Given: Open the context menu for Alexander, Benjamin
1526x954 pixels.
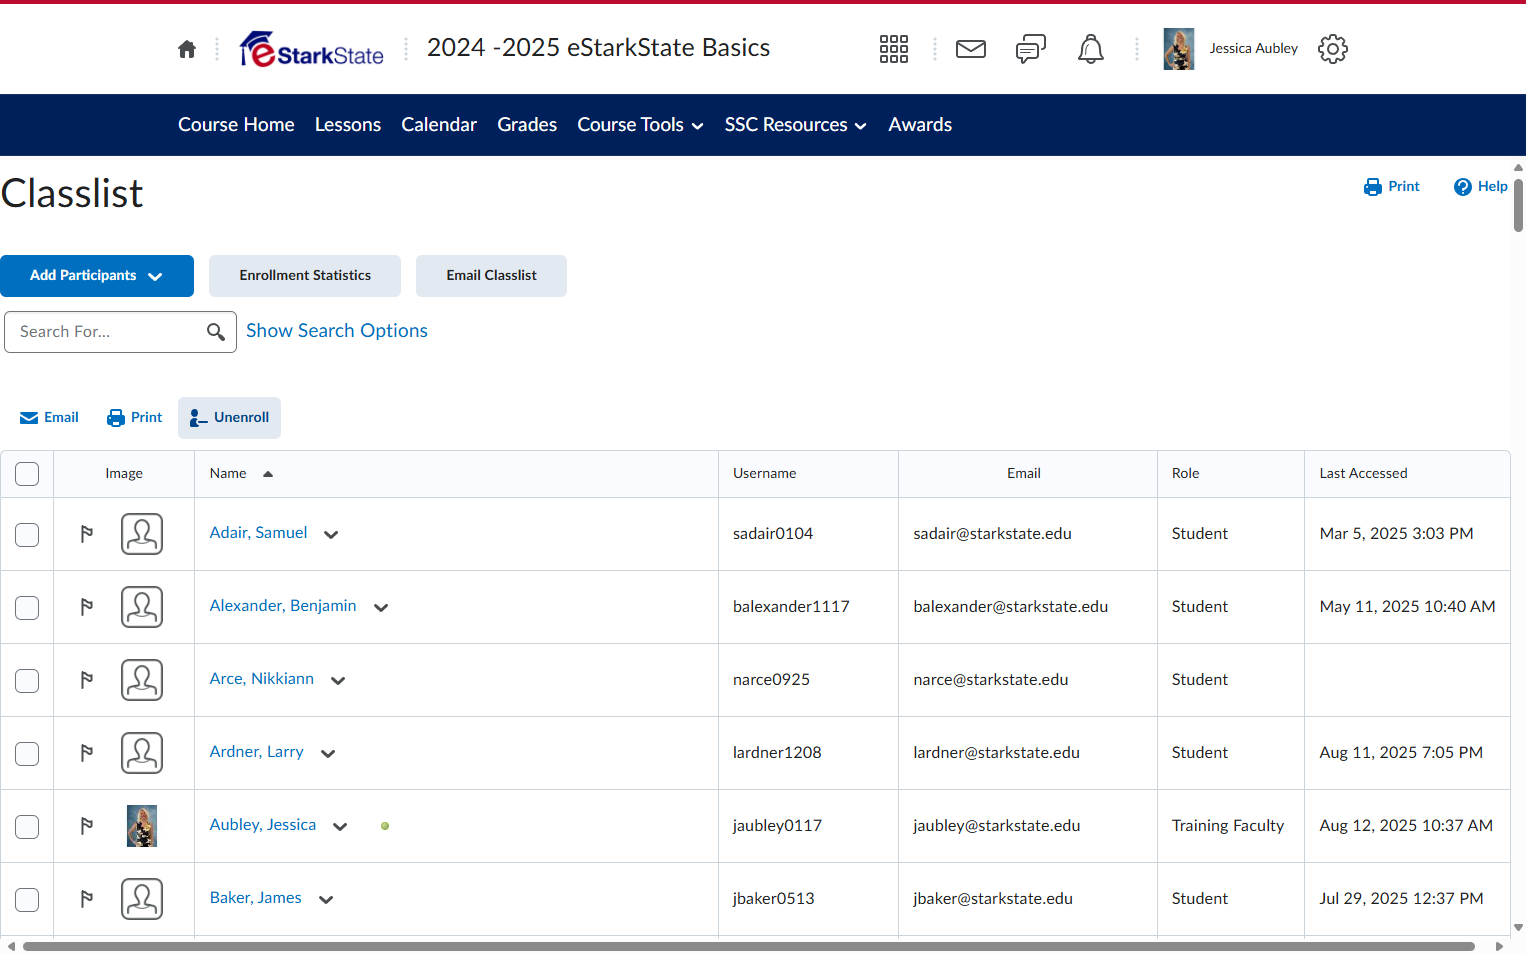Looking at the screenshot, I should [381, 608].
